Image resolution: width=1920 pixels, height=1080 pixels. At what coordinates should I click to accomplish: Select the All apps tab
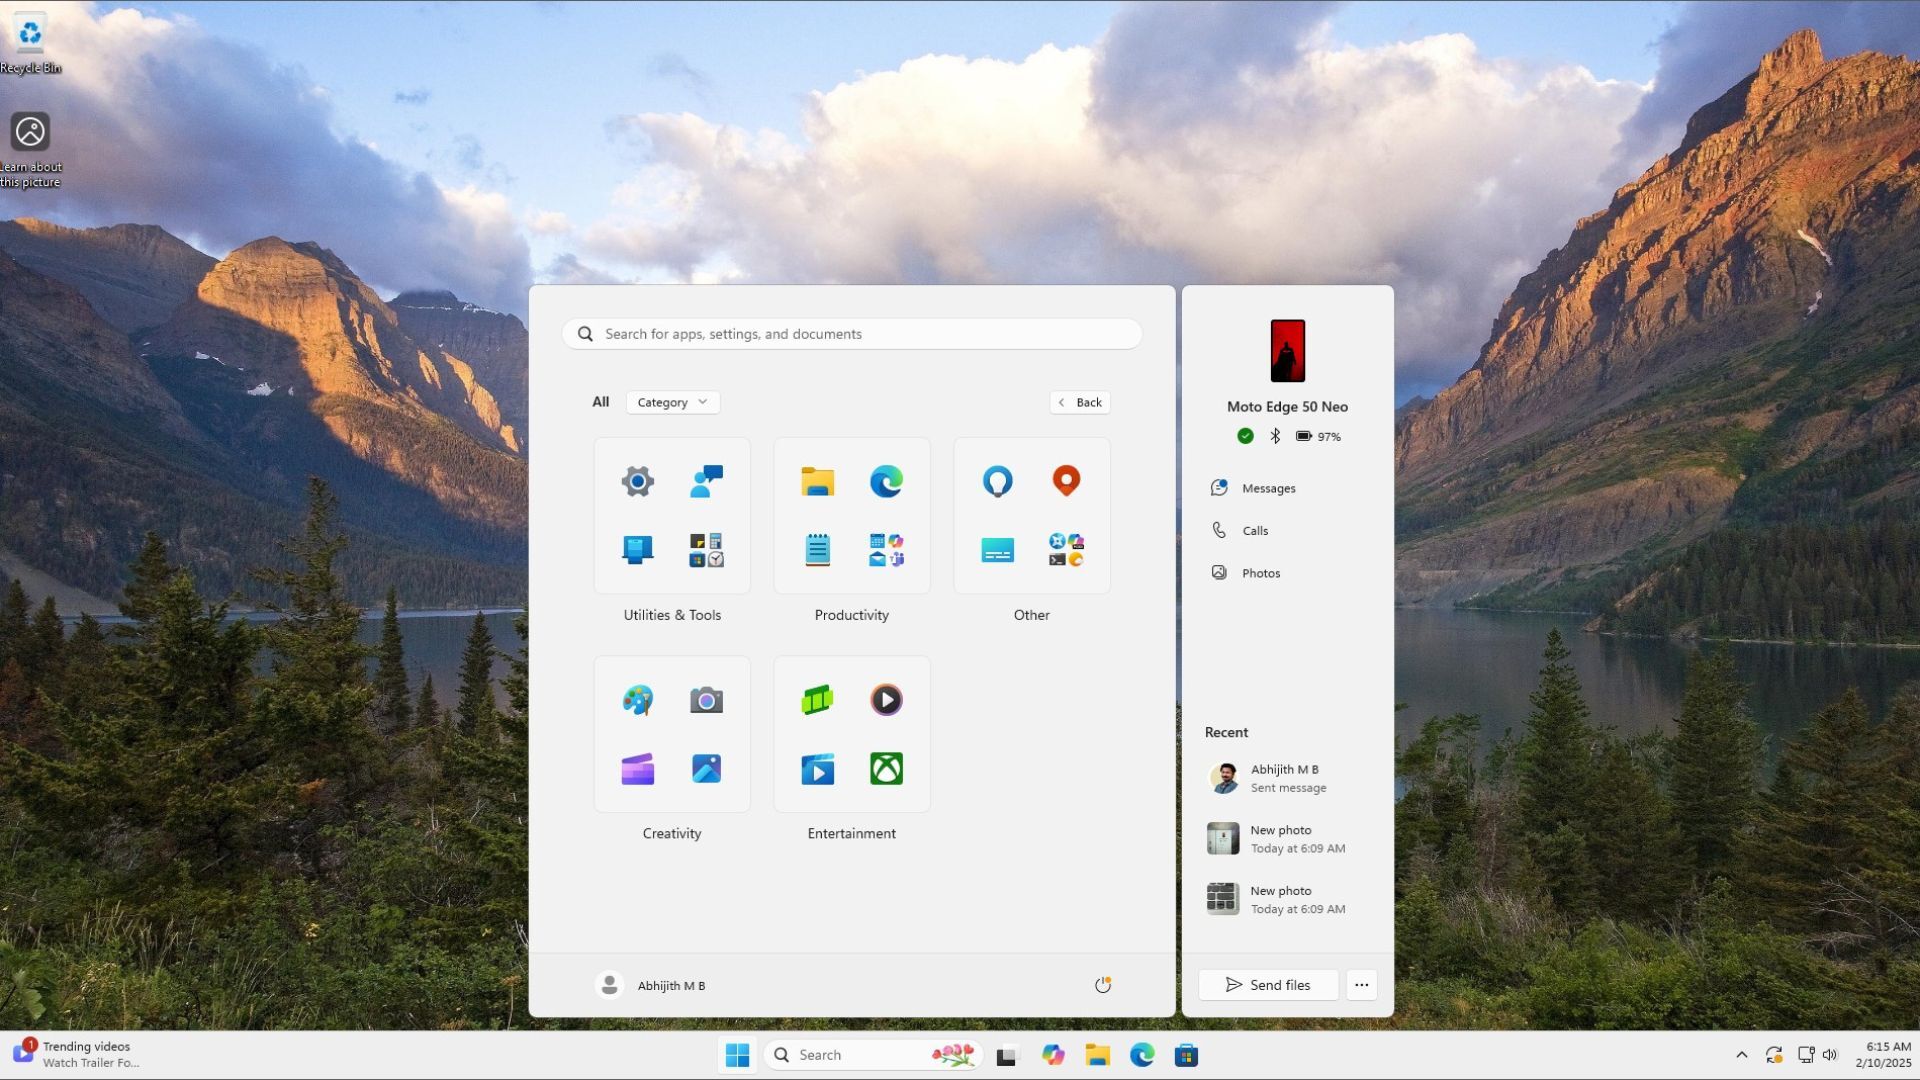[x=600, y=401]
